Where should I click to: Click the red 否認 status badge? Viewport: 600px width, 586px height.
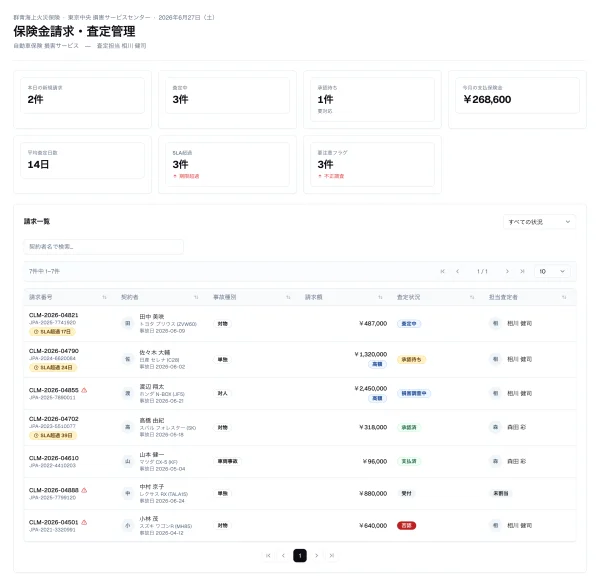(406, 526)
